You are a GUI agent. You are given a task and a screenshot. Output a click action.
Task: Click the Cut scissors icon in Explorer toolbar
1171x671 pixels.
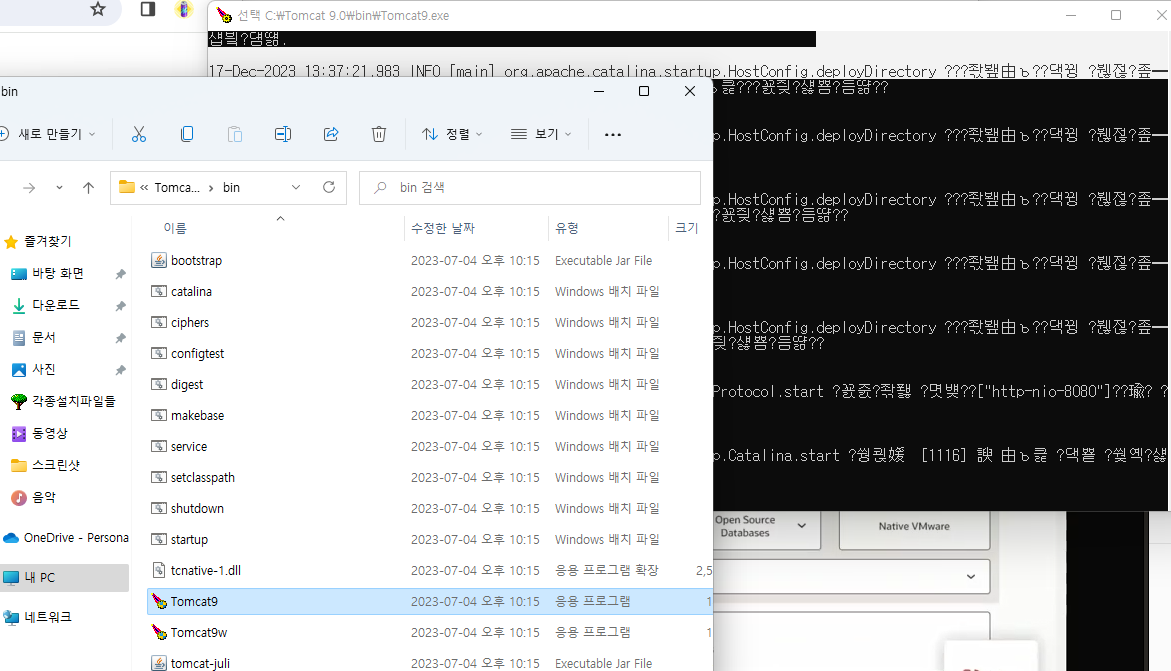point(139,134)
